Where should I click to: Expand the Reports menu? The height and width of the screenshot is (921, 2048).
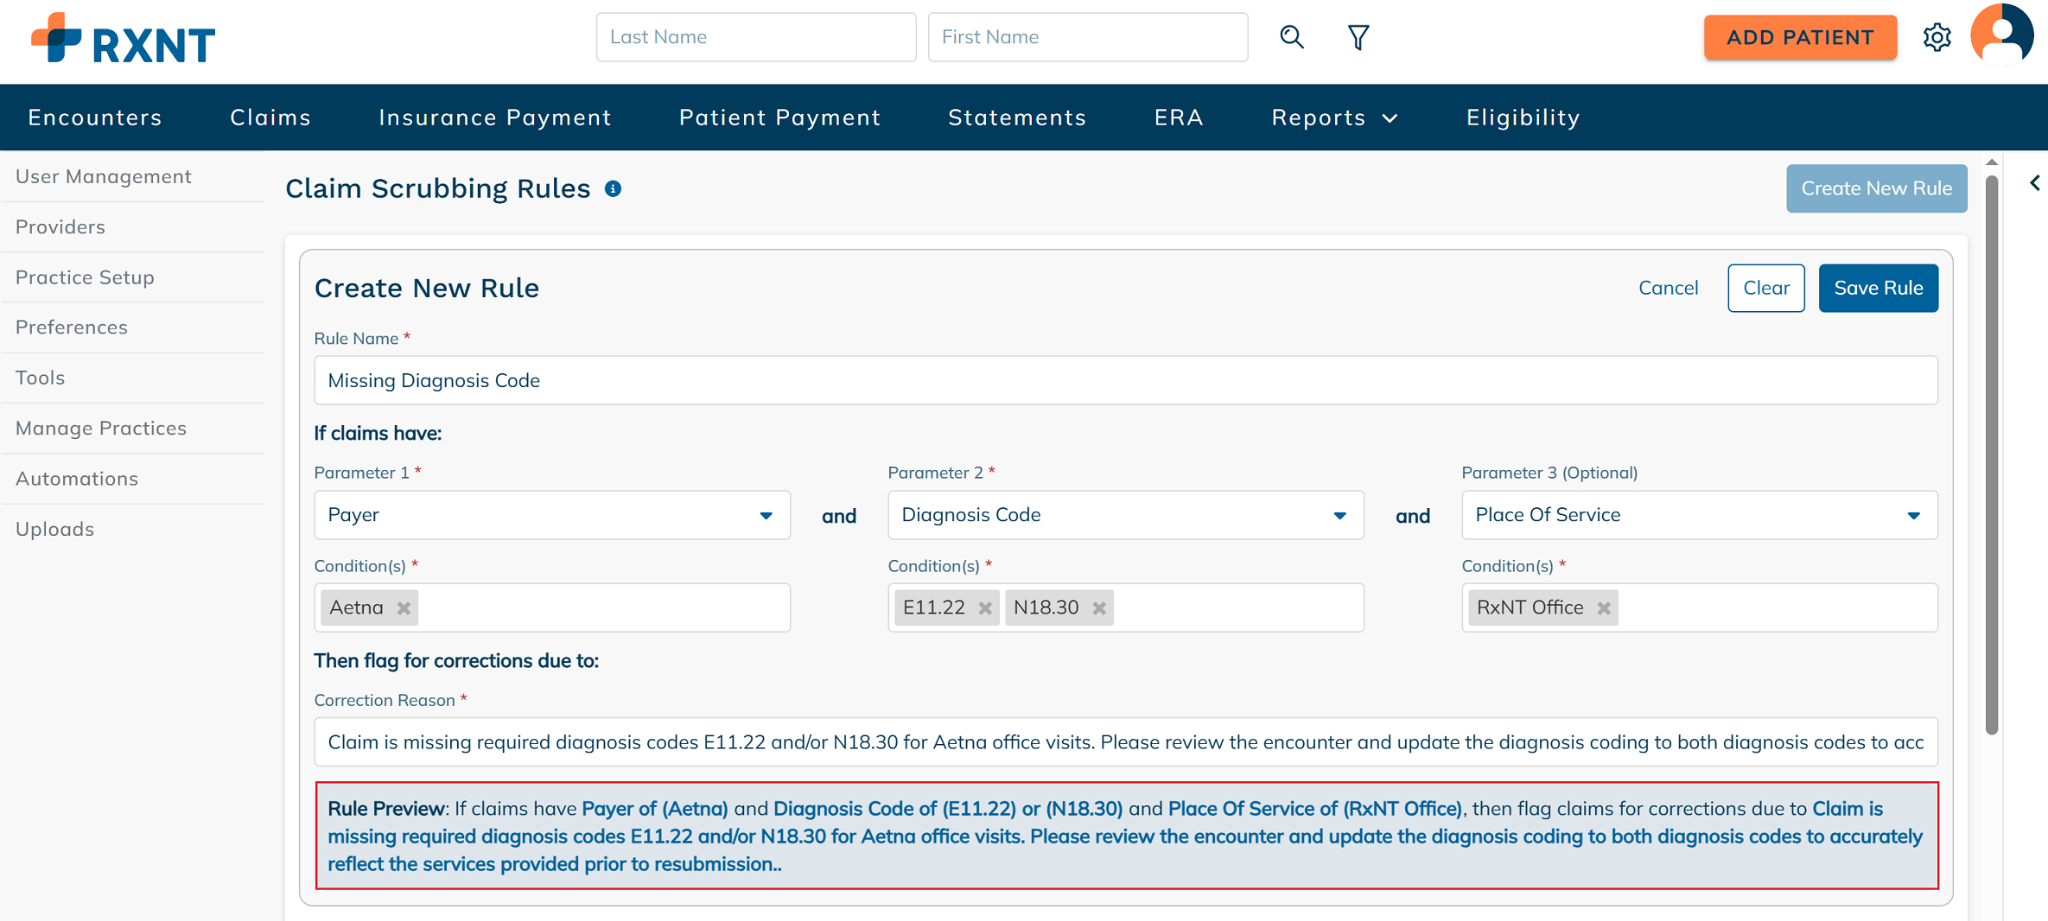click(x=1334, y=118)
